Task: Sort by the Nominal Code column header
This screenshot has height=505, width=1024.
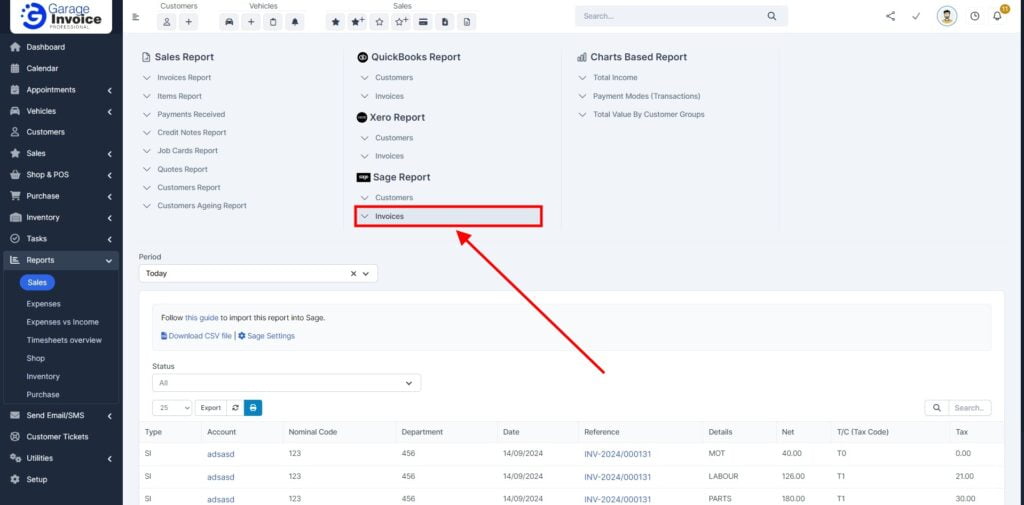Action: coord(313,432)
